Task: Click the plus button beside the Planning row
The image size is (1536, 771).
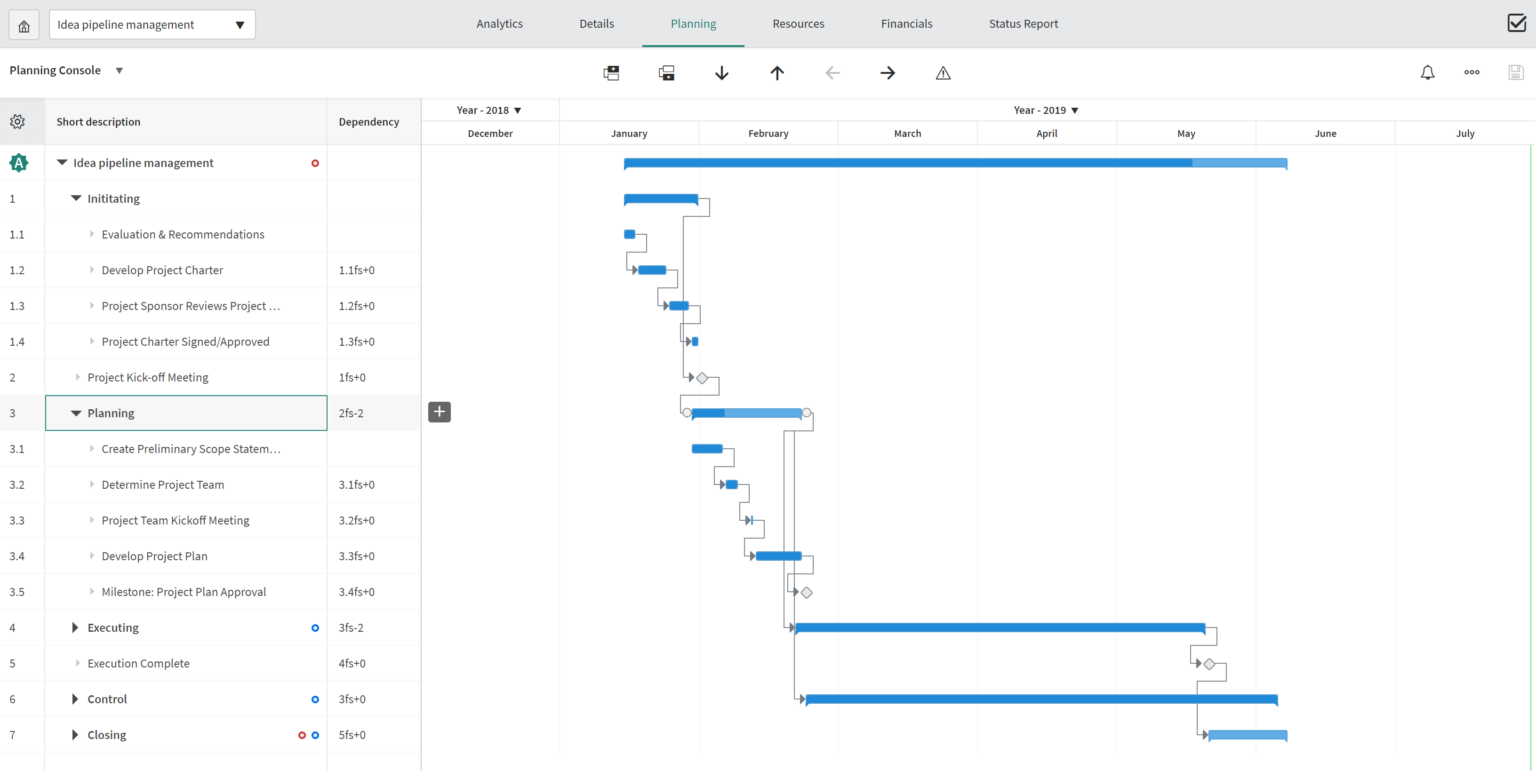Action: [439, 411]
